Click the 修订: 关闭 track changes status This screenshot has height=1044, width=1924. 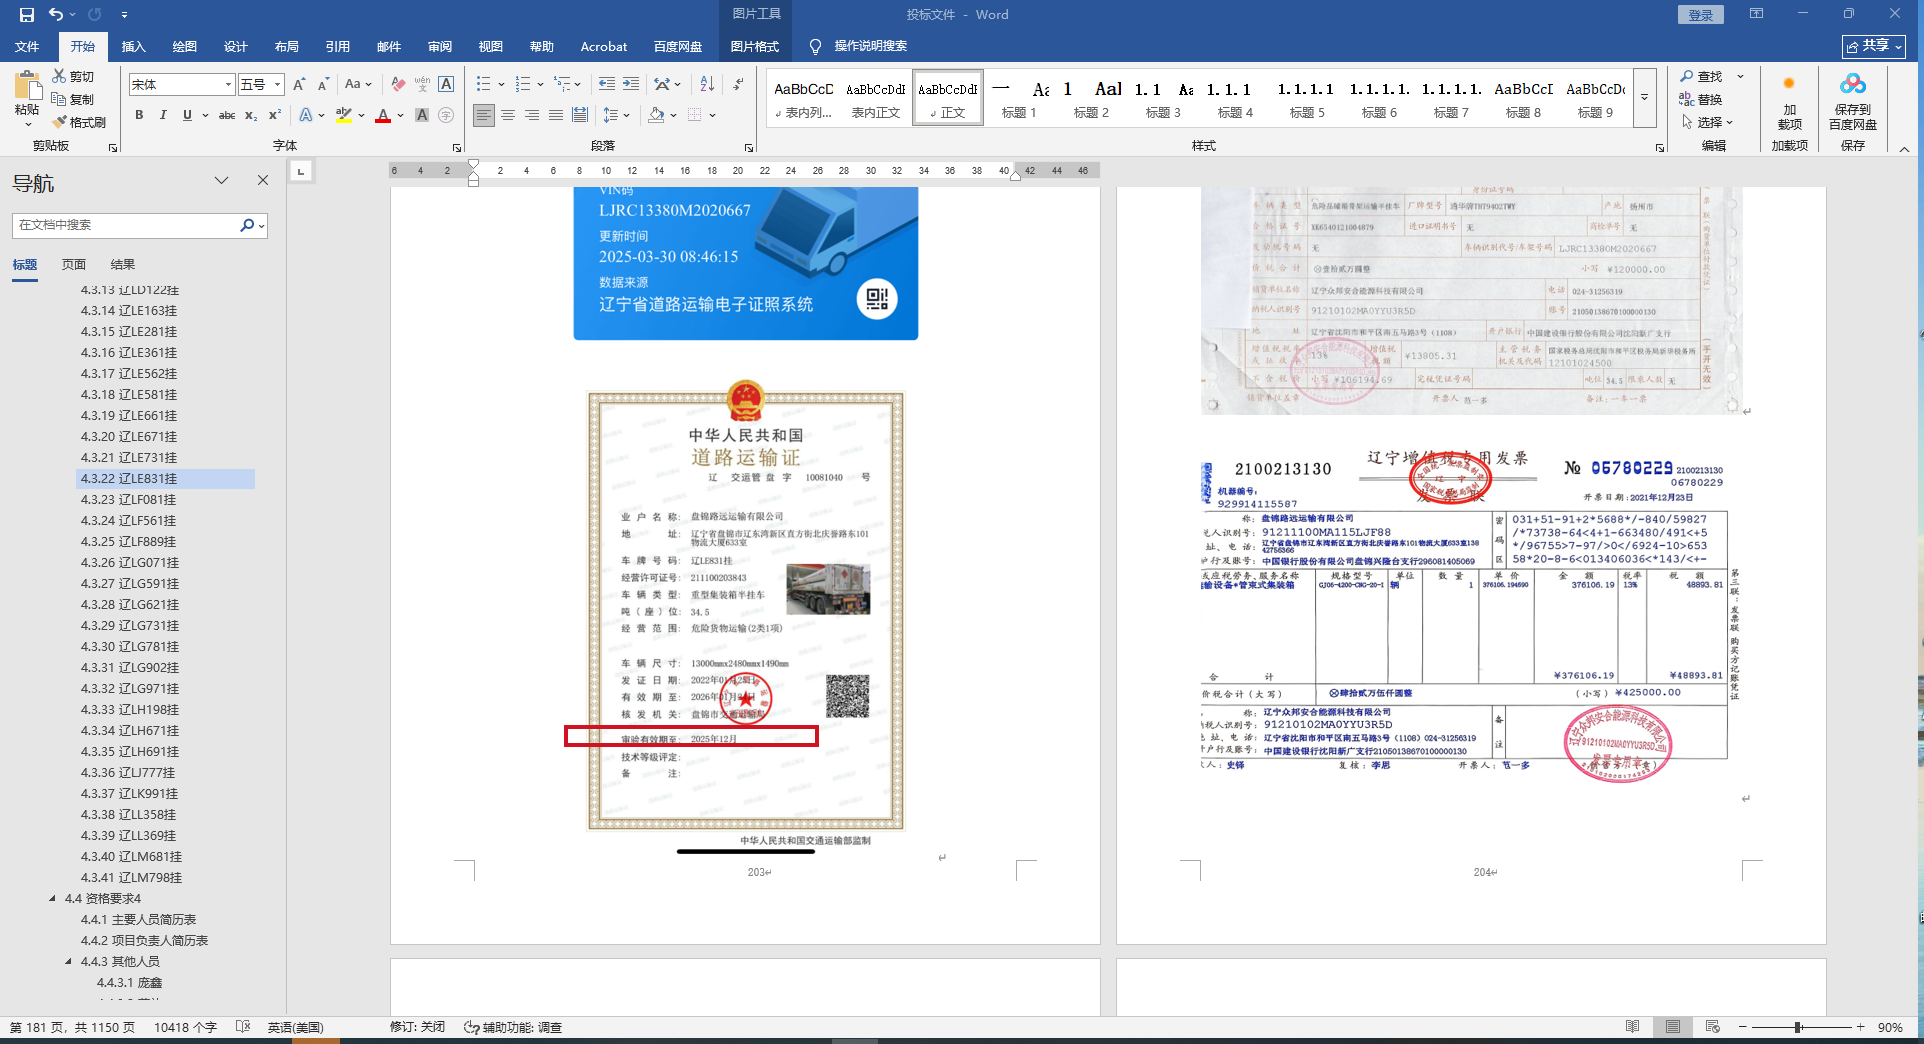pos(417,1027)
